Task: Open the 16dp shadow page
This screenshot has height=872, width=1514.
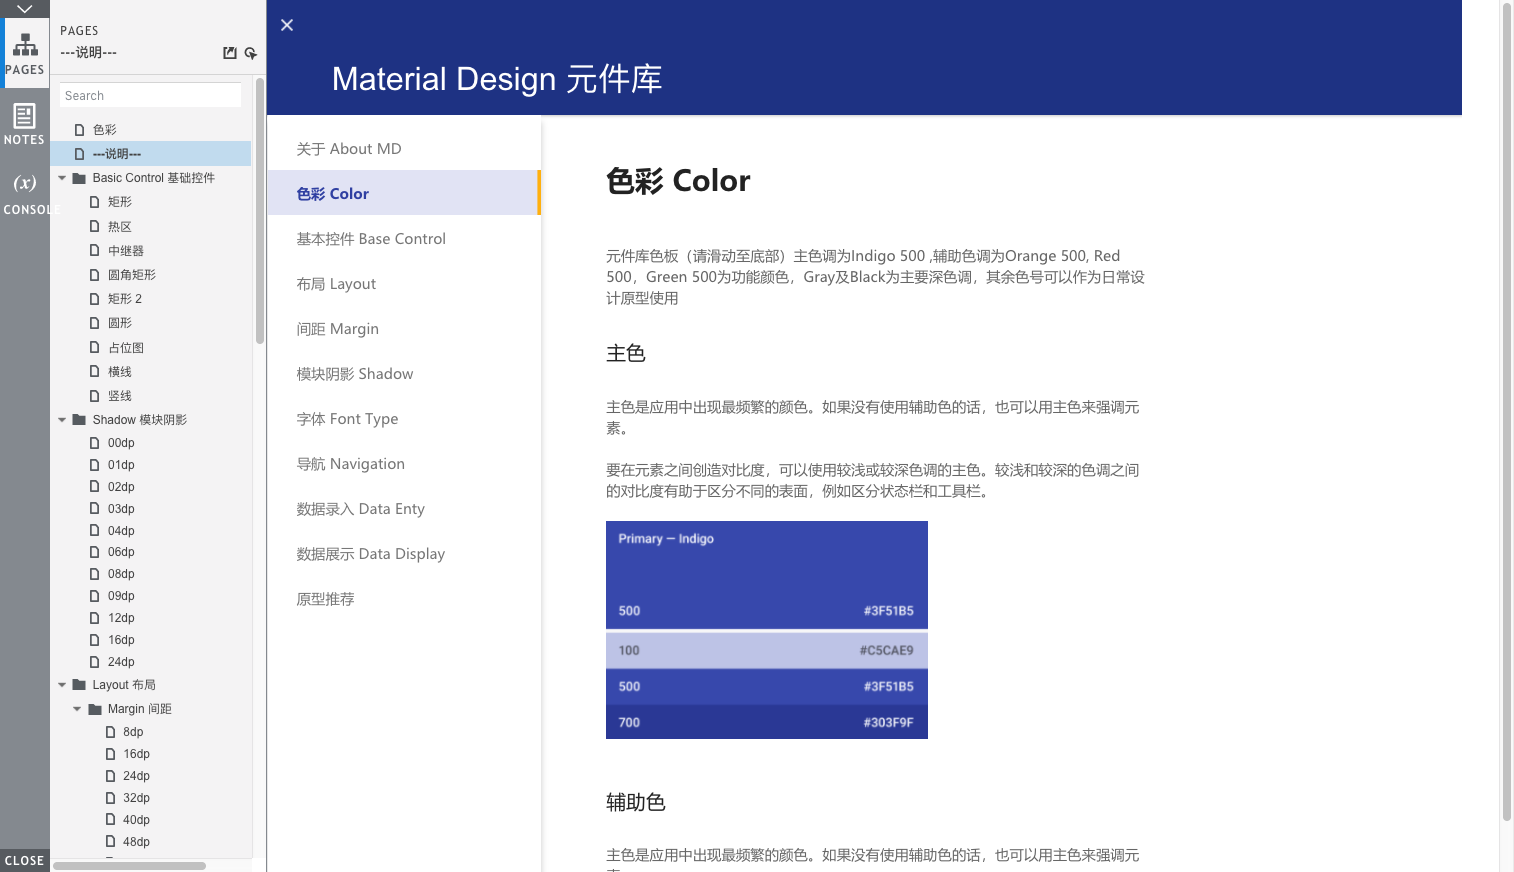Action: click(120, 640)
